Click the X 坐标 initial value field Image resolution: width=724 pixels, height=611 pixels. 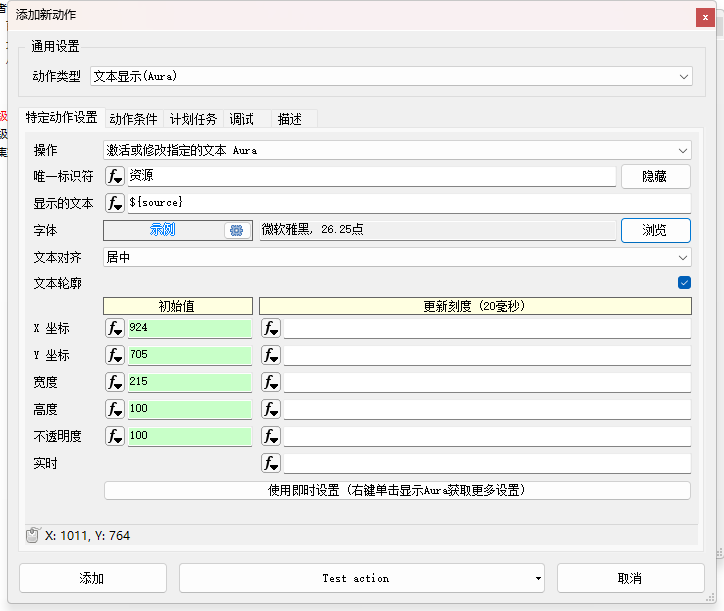[189, 329]
